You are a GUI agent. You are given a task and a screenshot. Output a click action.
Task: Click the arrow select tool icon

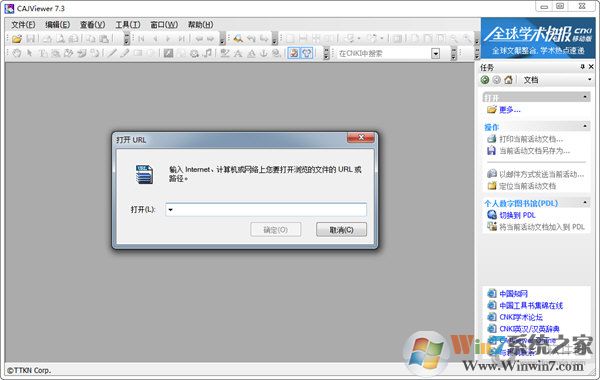coord(30,53)
